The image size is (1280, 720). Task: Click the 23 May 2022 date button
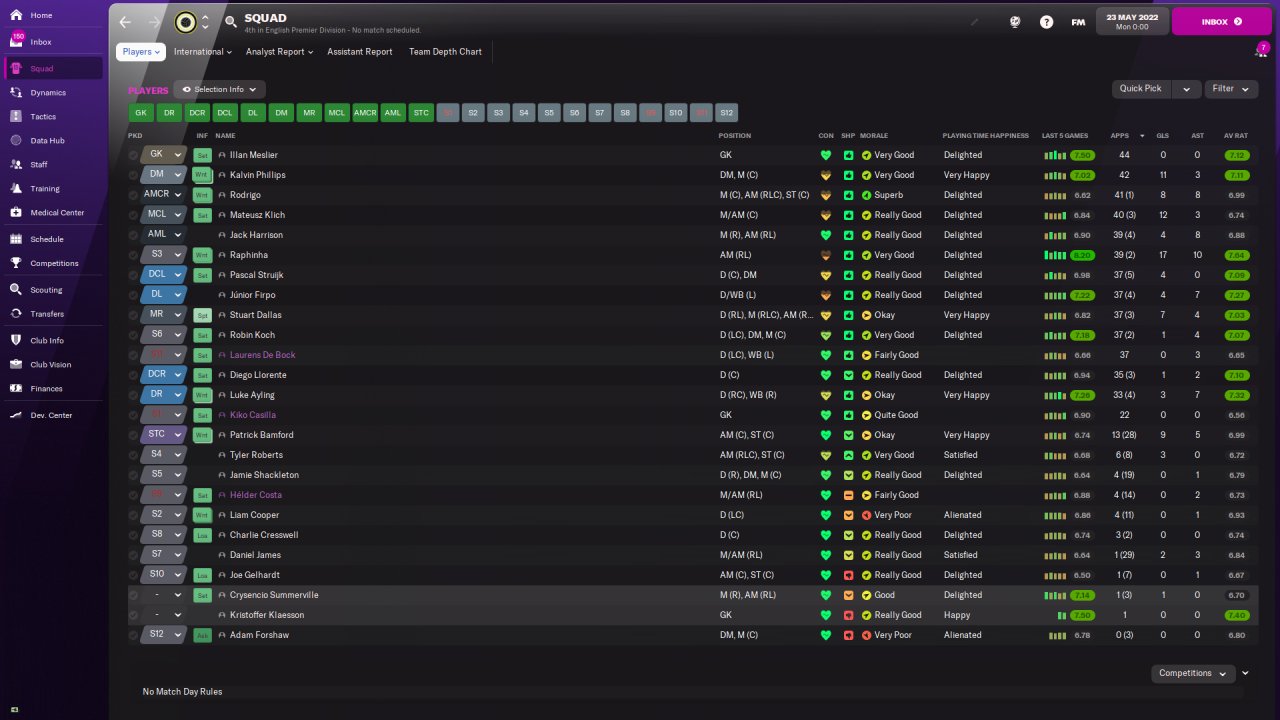pos(1132,21)
